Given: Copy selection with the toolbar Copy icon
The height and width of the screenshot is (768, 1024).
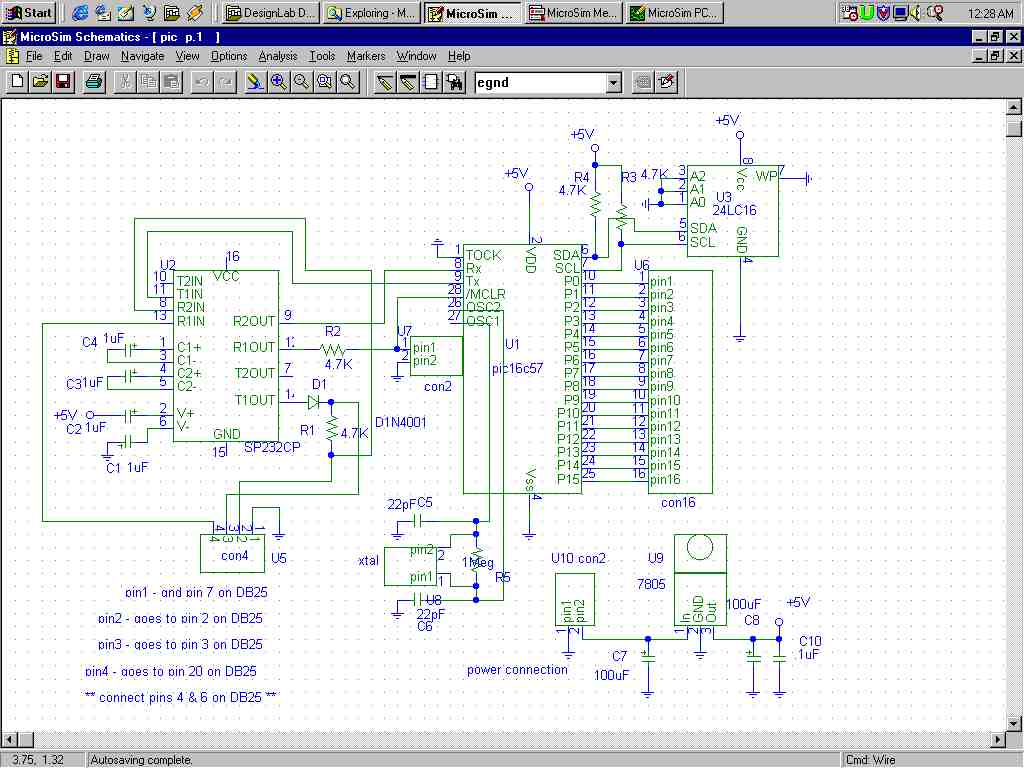Looking at the screenshot, I should (148, 82).
